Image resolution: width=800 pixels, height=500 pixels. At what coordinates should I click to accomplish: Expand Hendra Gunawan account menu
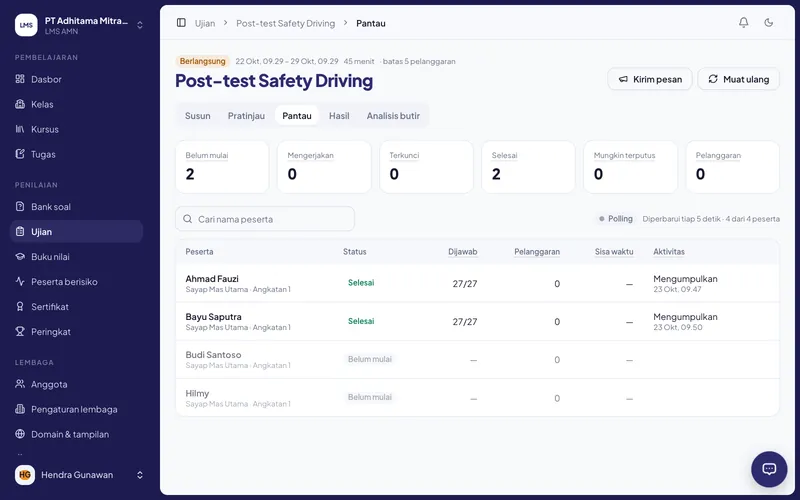(x=80, y=475)
